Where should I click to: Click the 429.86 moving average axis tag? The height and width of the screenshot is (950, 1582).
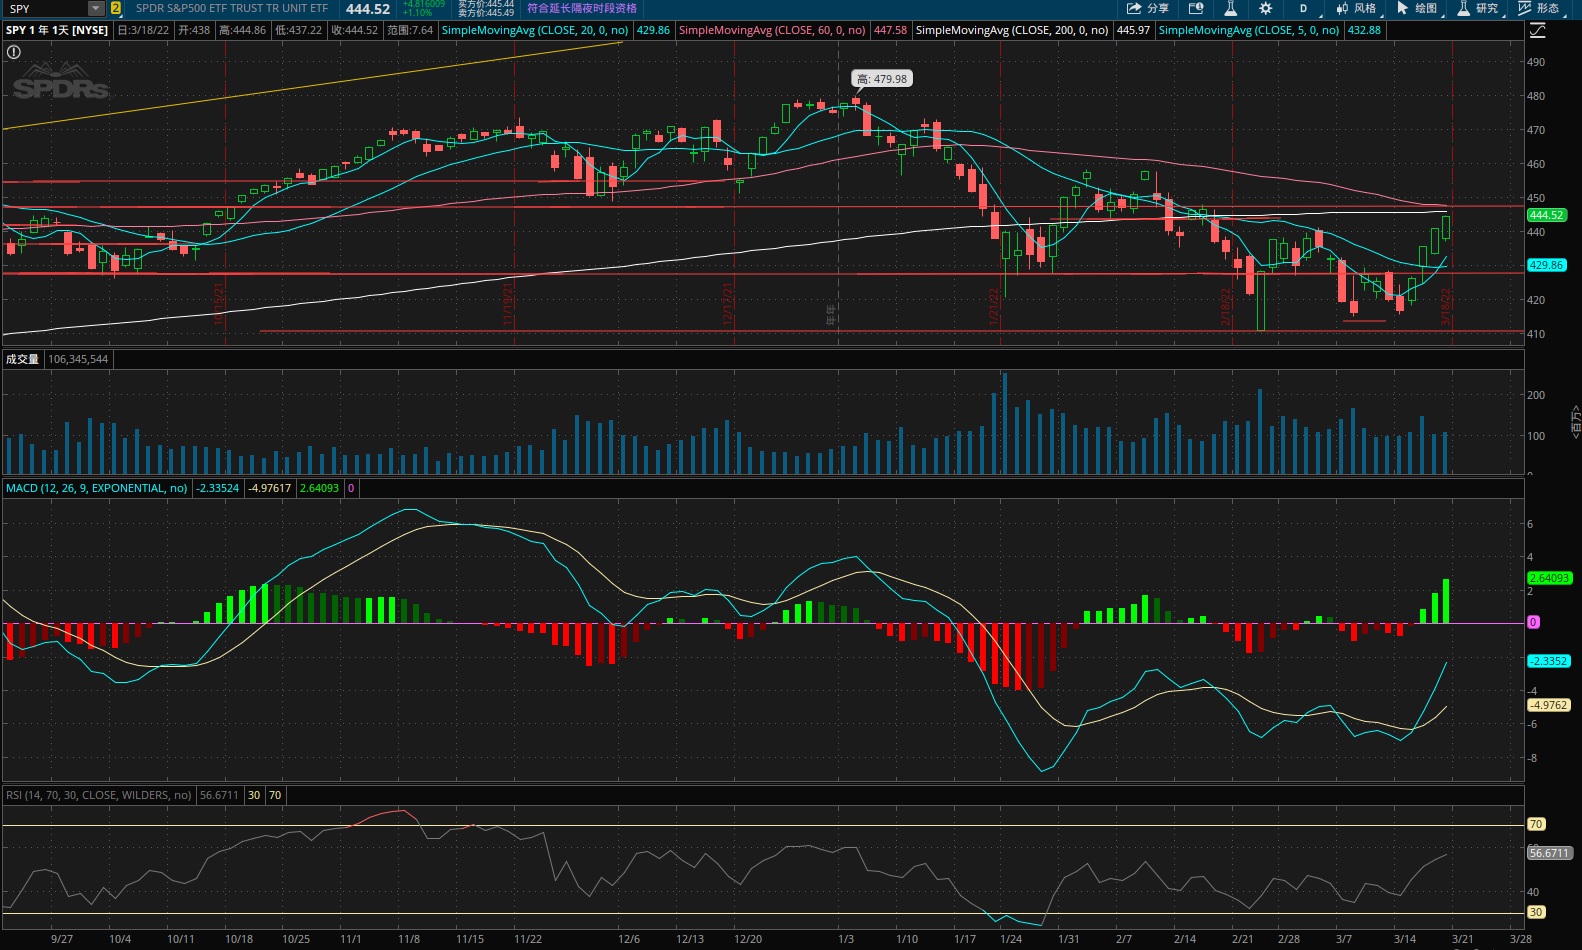tap(1546, 265)
